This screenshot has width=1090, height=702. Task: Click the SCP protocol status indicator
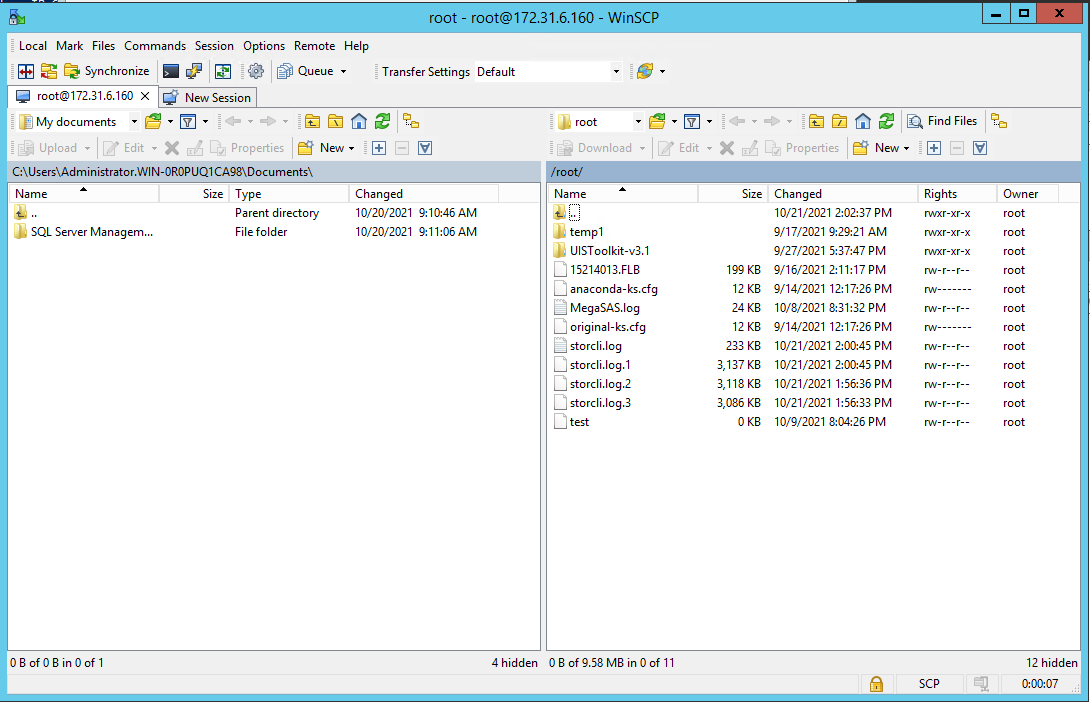tap(929, 684)
